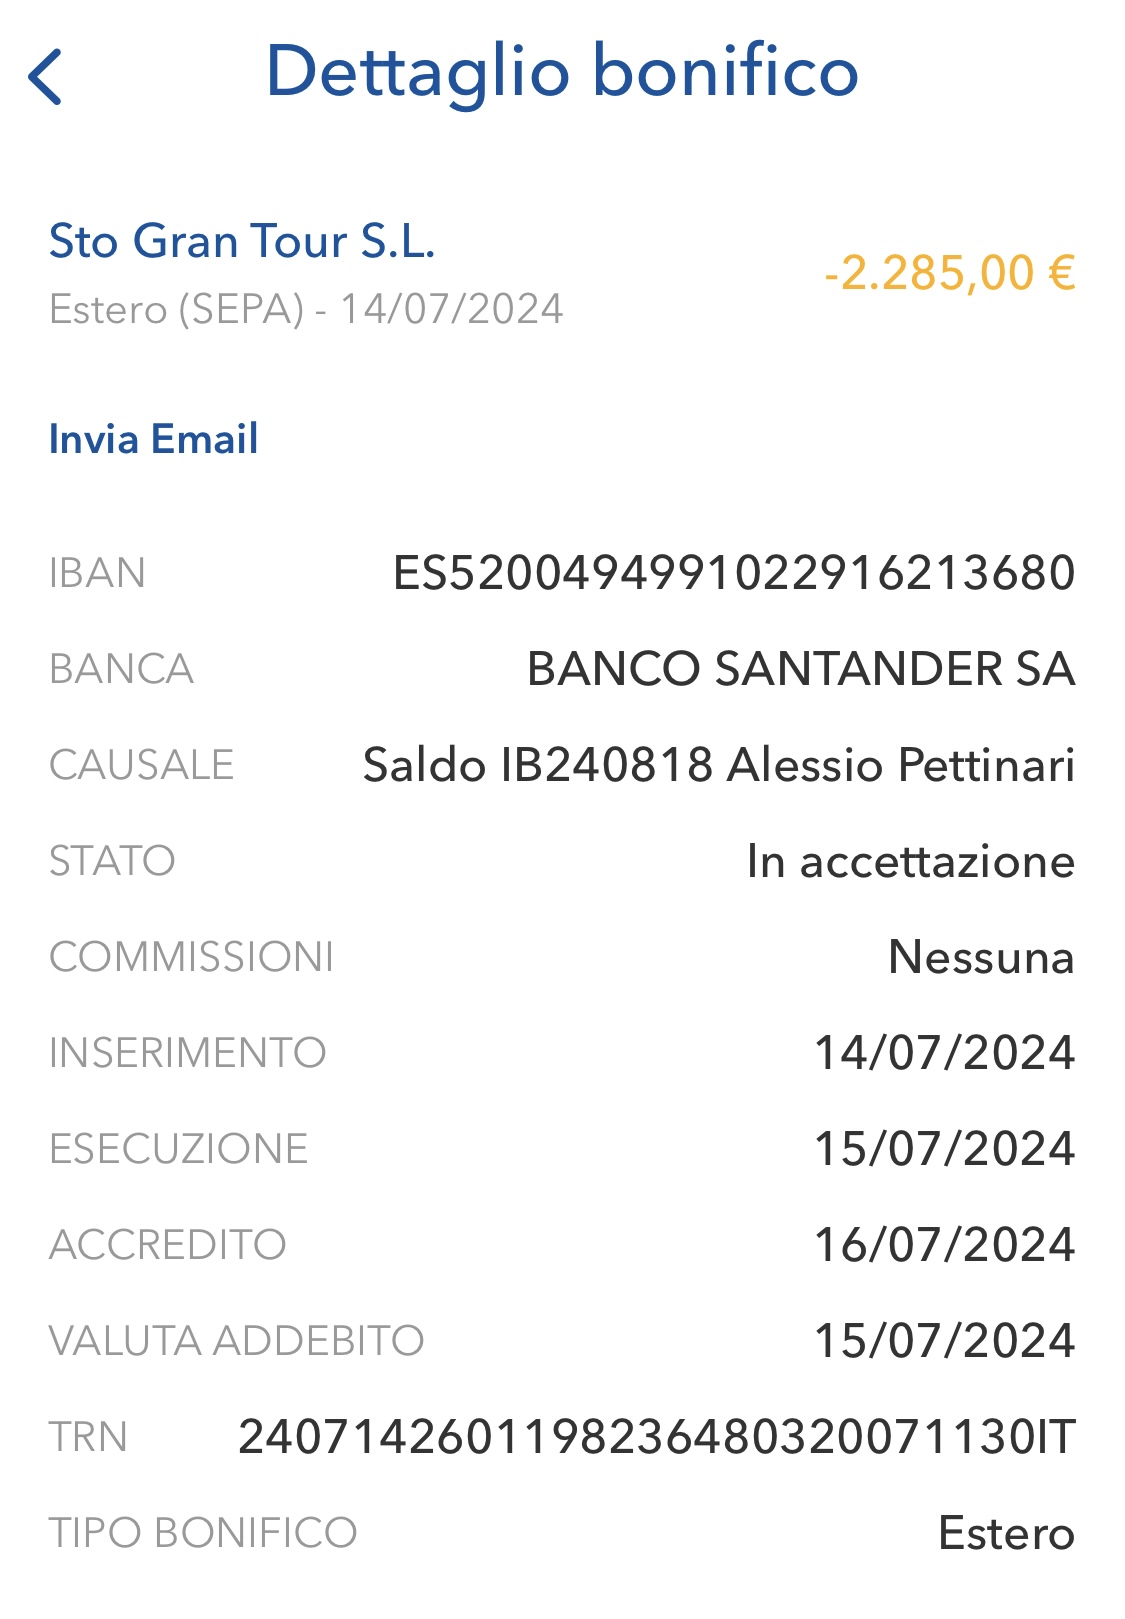Click the -2.285,00 € amount
Image resolution: width=1125 pixels, height=1619 pixels.
[x=950, y=273]
